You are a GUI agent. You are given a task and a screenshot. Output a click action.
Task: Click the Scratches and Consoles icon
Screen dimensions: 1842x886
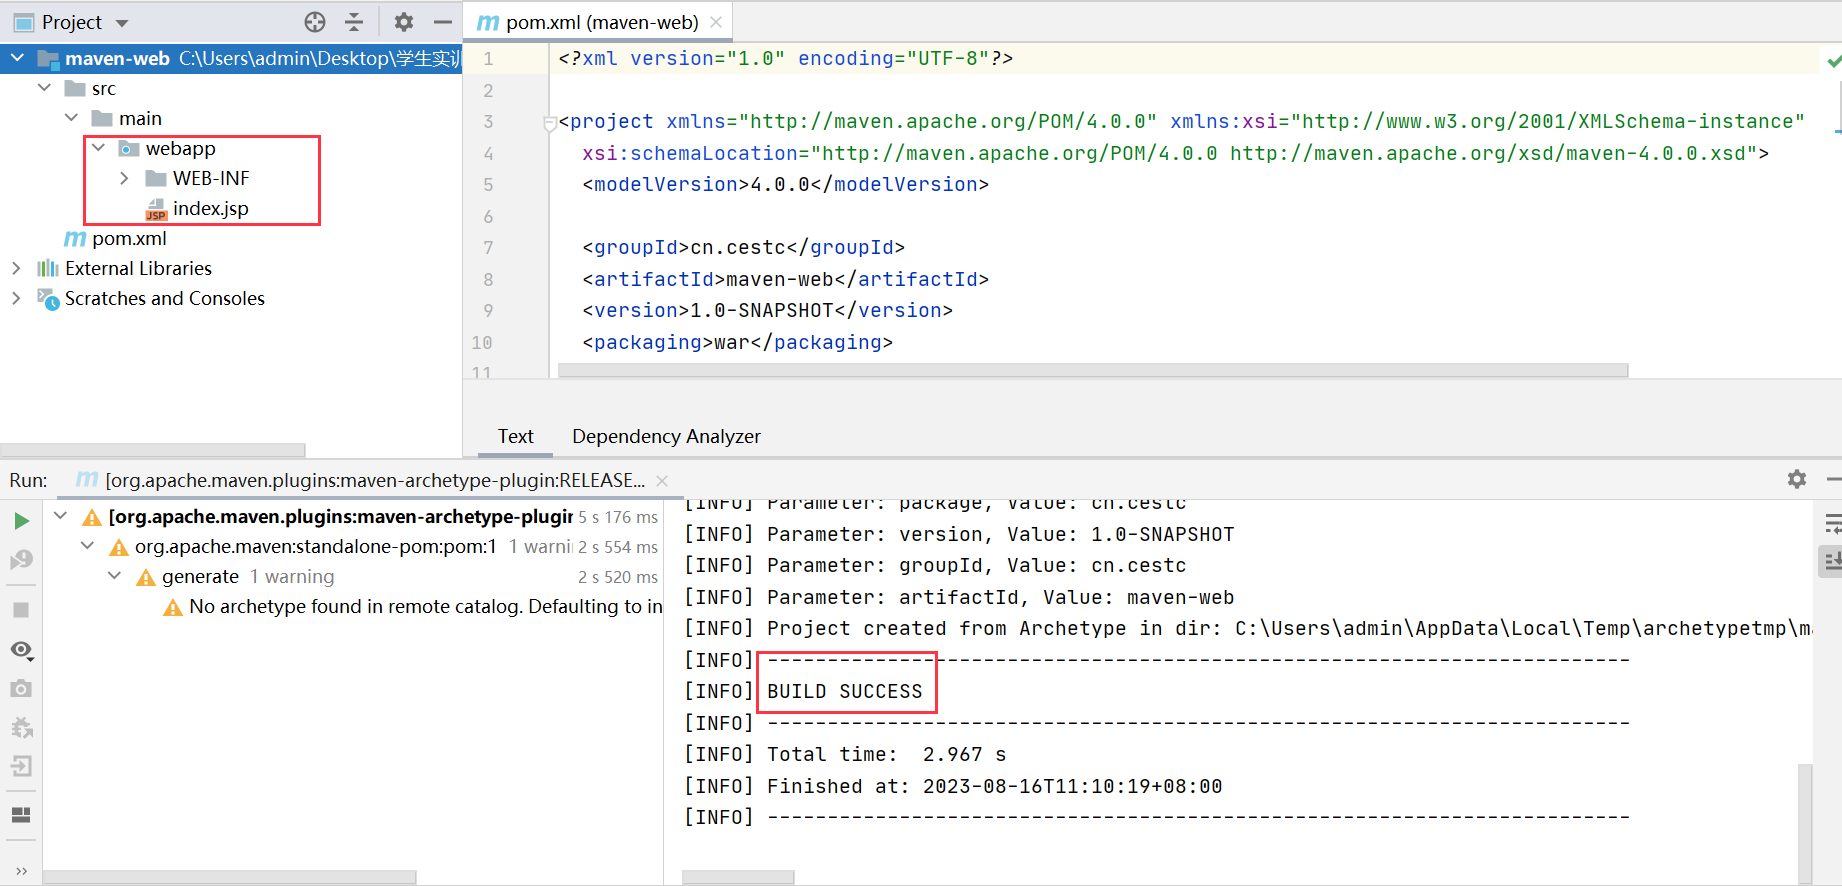[48, 298]
